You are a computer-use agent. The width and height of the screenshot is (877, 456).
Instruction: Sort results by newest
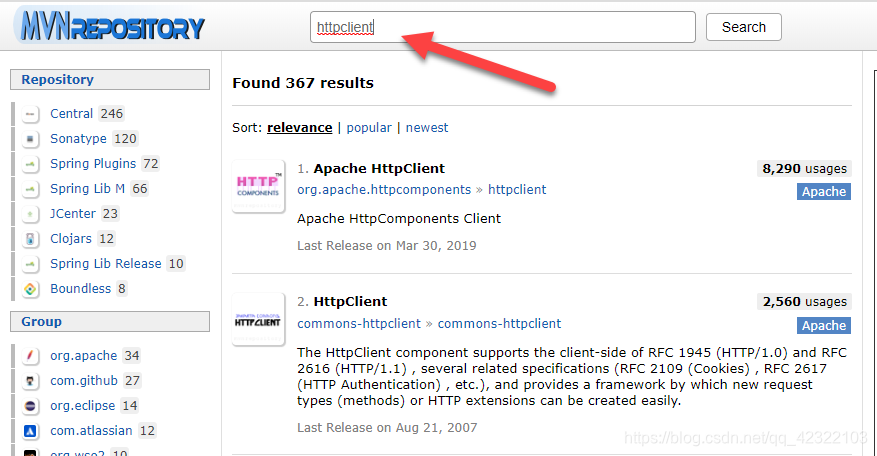(427, 128)
